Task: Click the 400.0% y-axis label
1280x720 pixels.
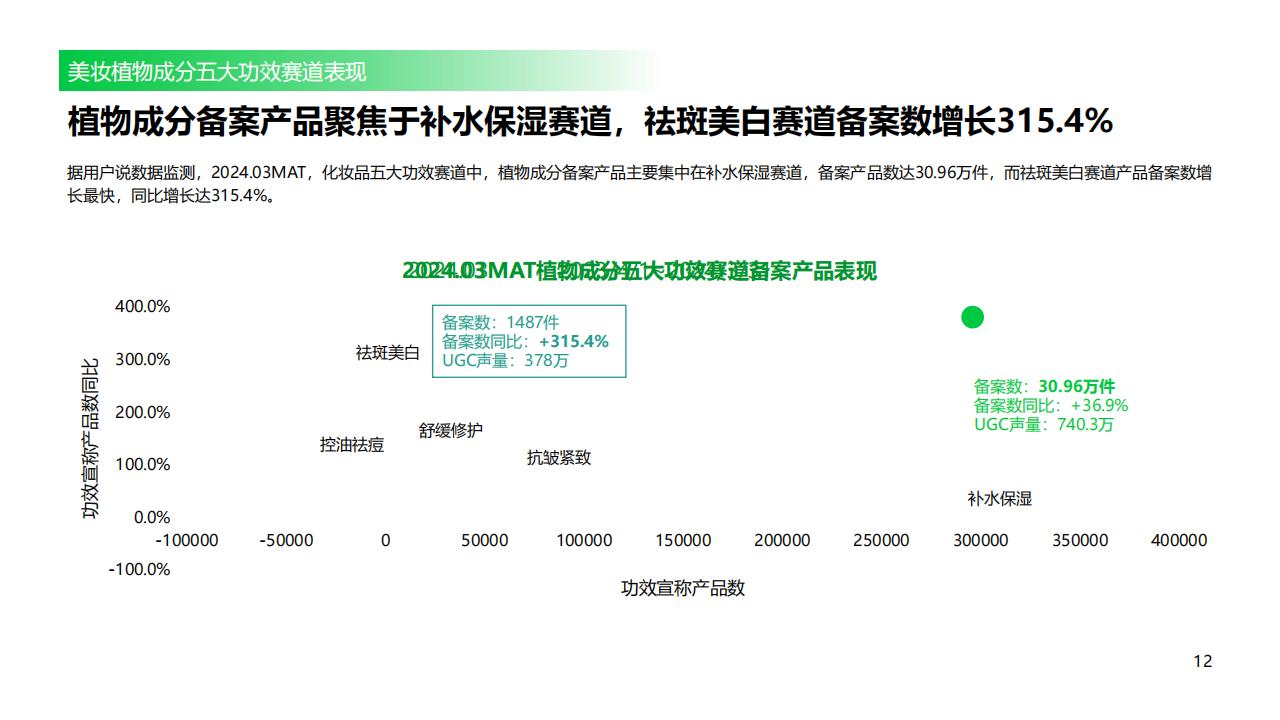Action: pos(143,306)
